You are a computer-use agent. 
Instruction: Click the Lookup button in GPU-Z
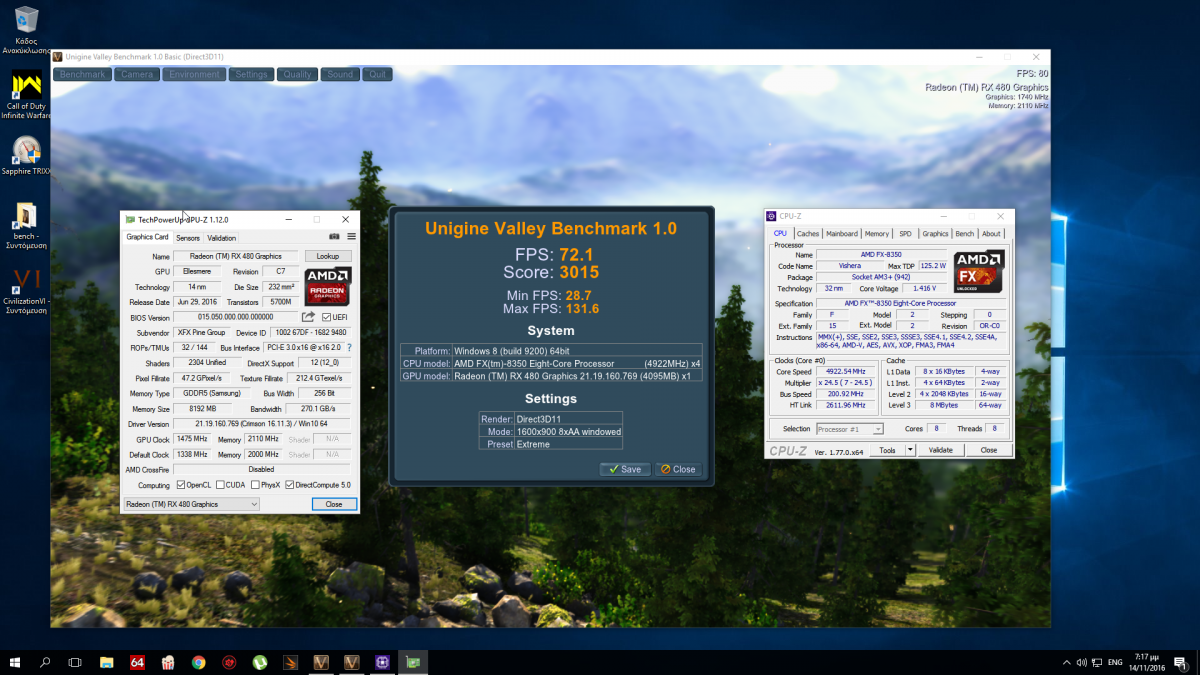pyautogui.click(x=328, y=256)
